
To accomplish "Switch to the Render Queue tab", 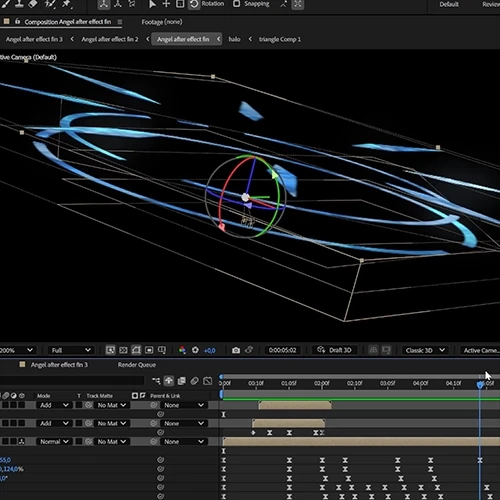I will pos(137,365).
